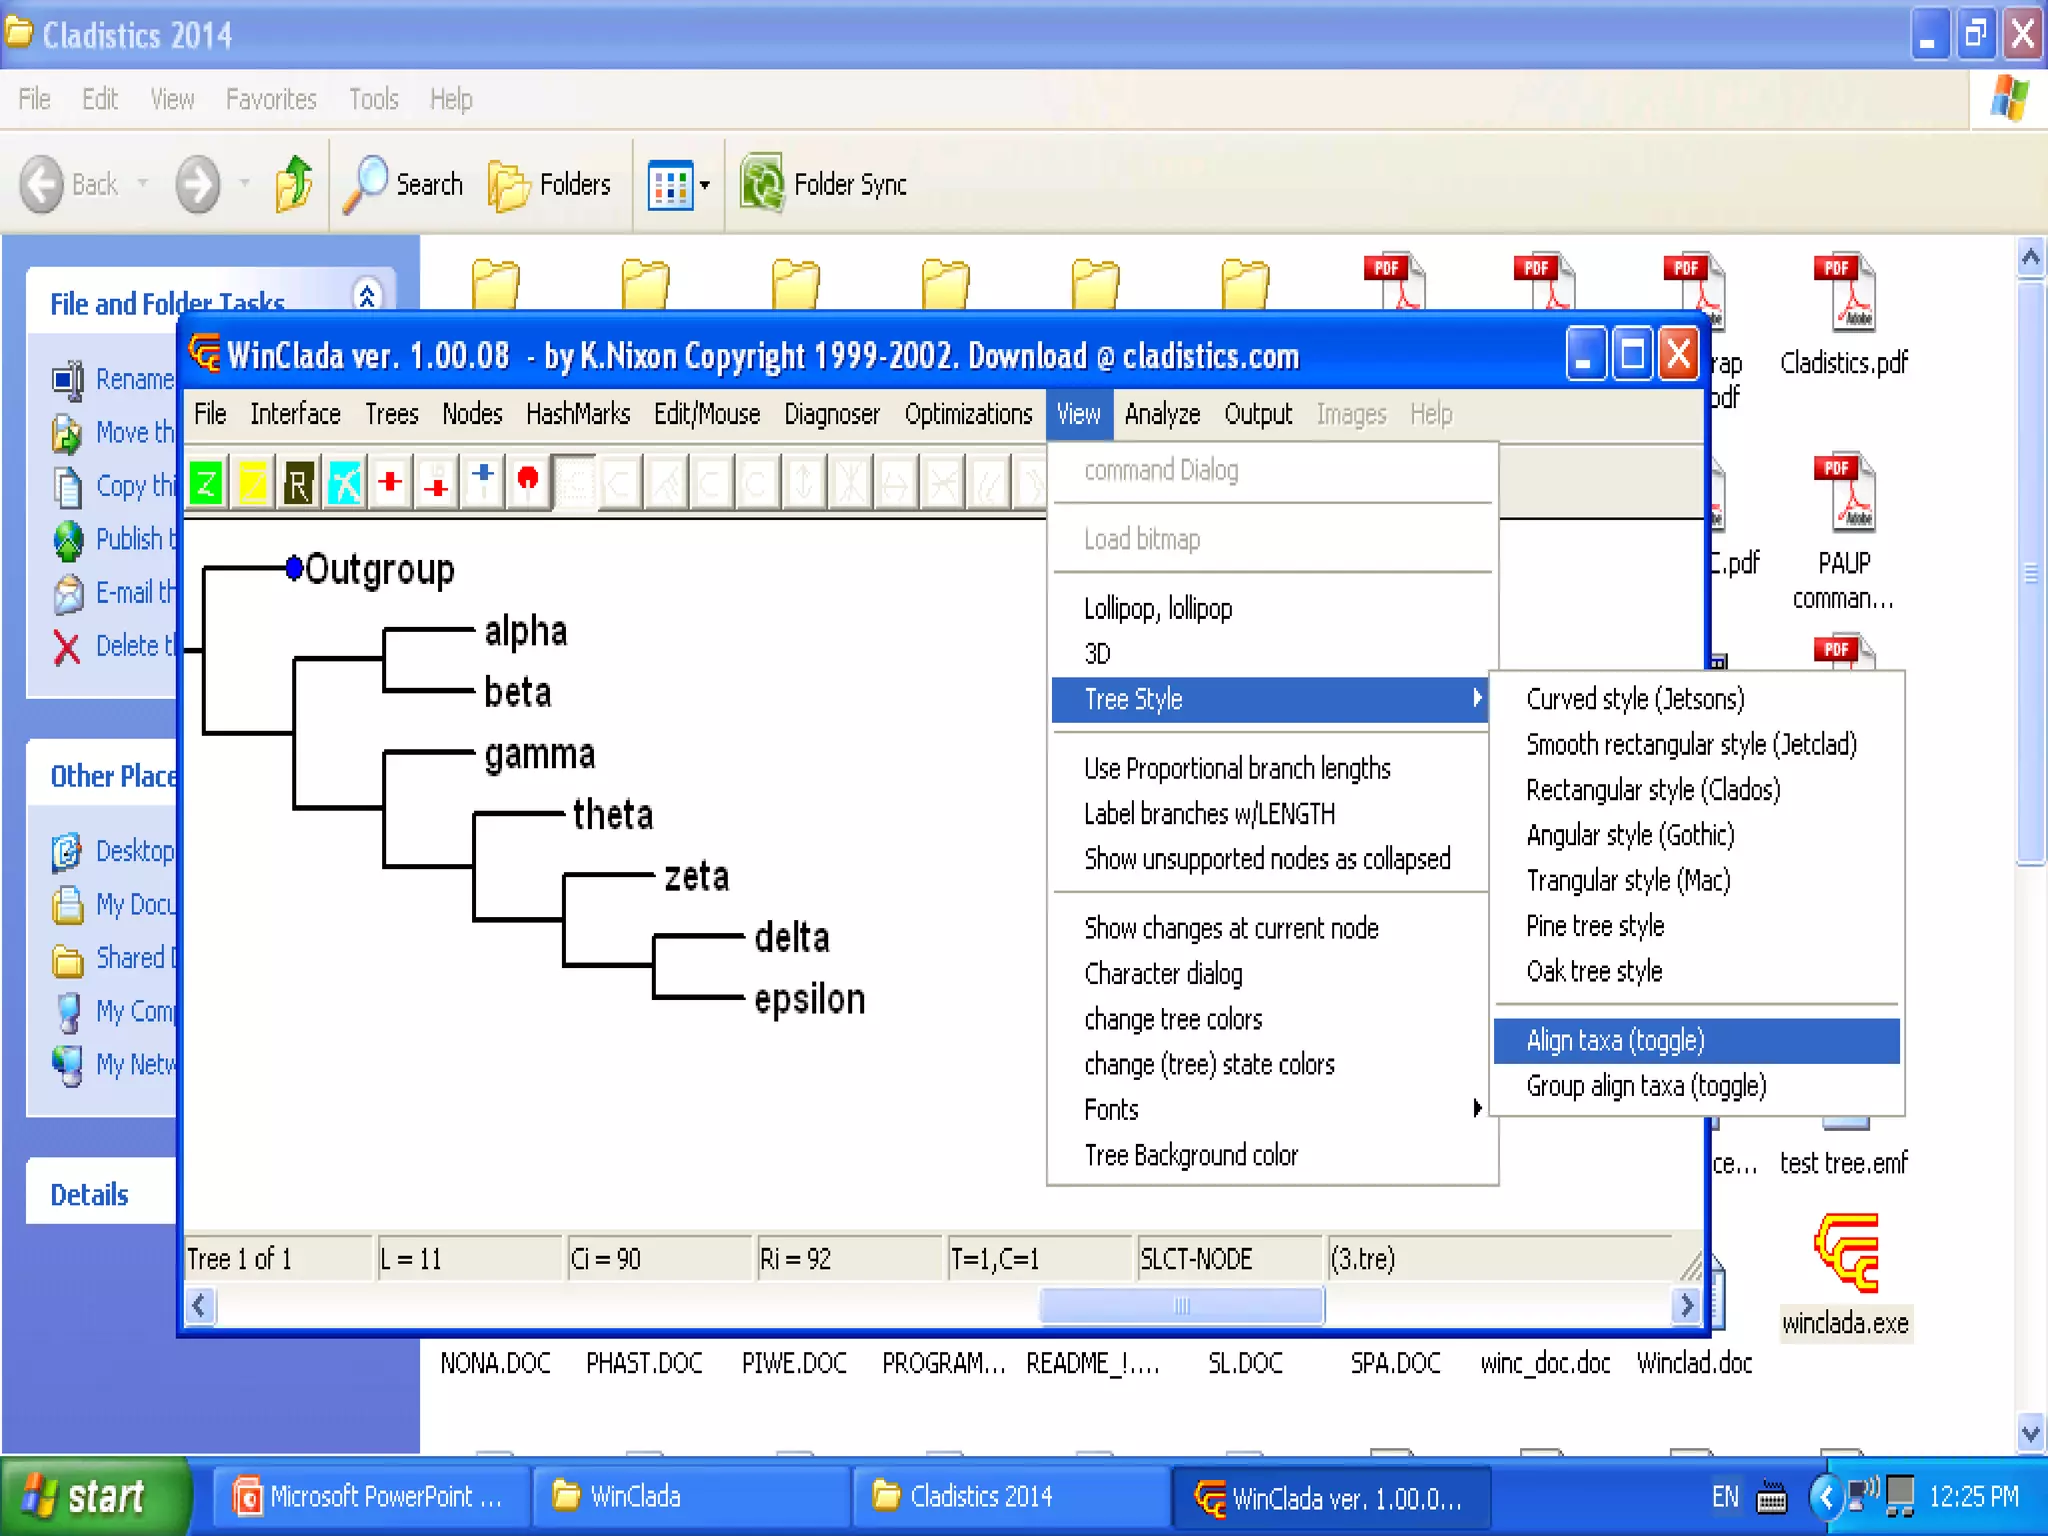The width and height of the screenshot is (2048, 1536).
Task: Choose Curved style (Jetsons)
Action: 1635,699
